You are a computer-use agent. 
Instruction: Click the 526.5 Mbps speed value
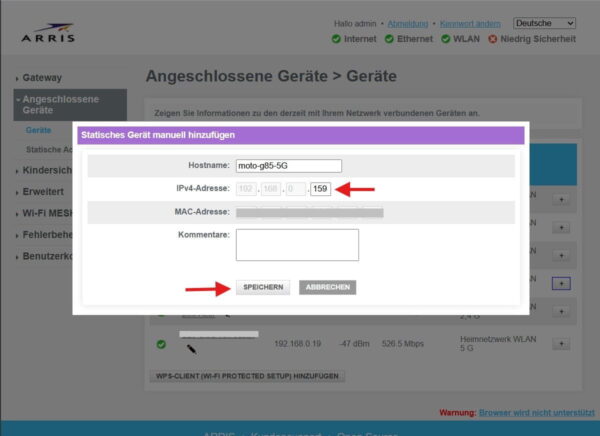point(403,344)
